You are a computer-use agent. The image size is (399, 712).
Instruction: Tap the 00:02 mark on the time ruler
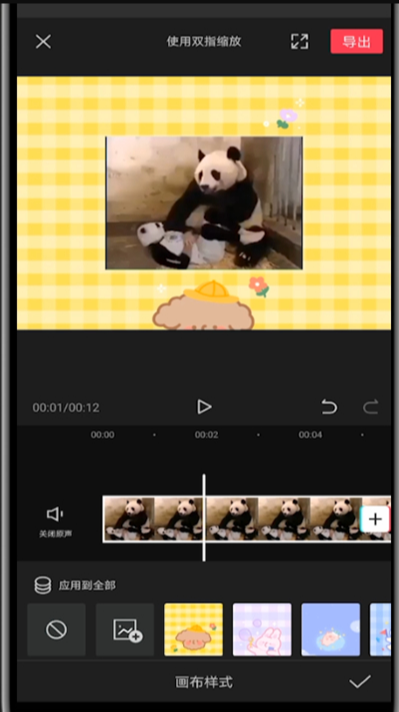(207, 435)
